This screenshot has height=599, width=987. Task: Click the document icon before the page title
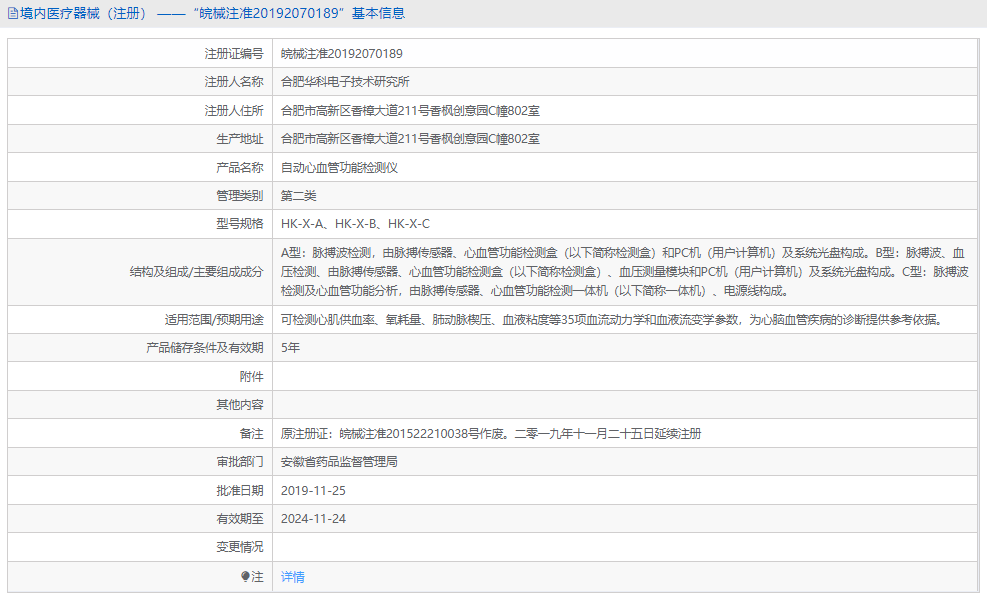10,13
